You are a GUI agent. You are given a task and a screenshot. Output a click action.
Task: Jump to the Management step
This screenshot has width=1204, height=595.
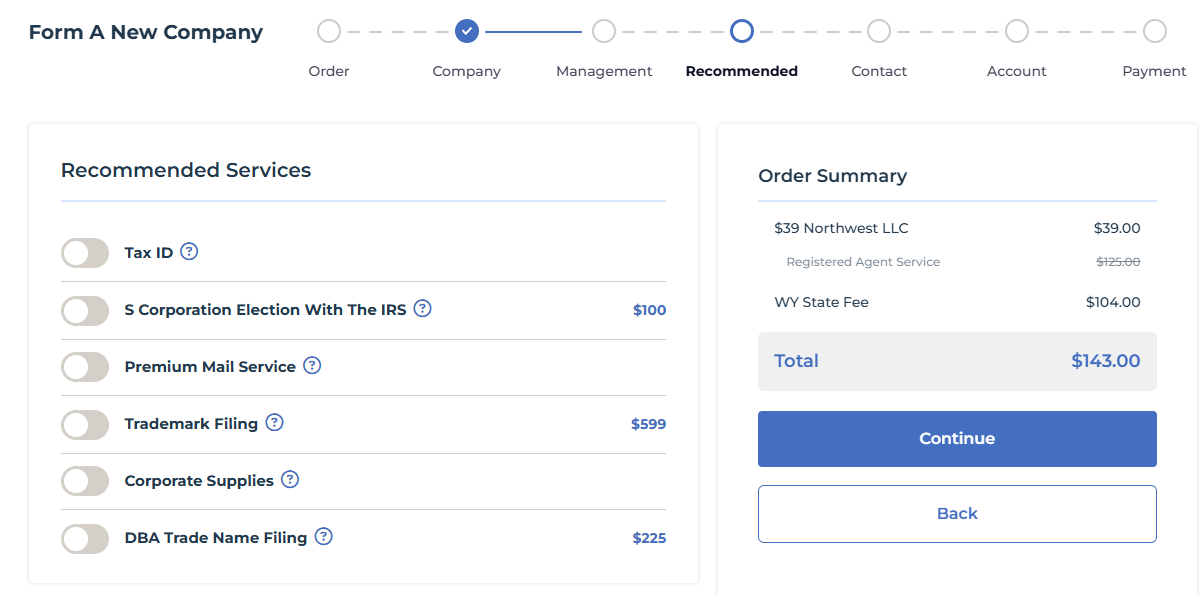pos(604,31)
